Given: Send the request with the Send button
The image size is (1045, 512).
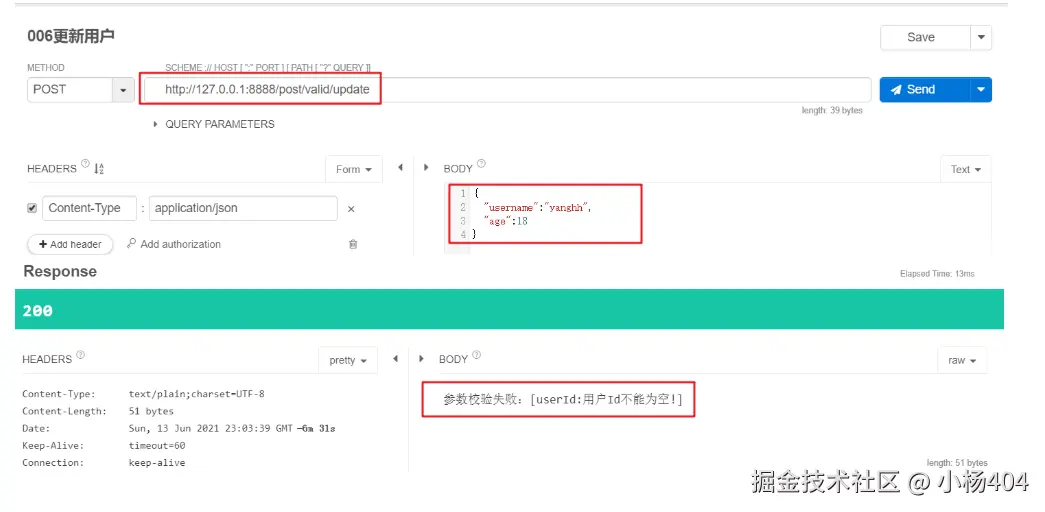Looking at the screenshot, I should click(924, 89).
